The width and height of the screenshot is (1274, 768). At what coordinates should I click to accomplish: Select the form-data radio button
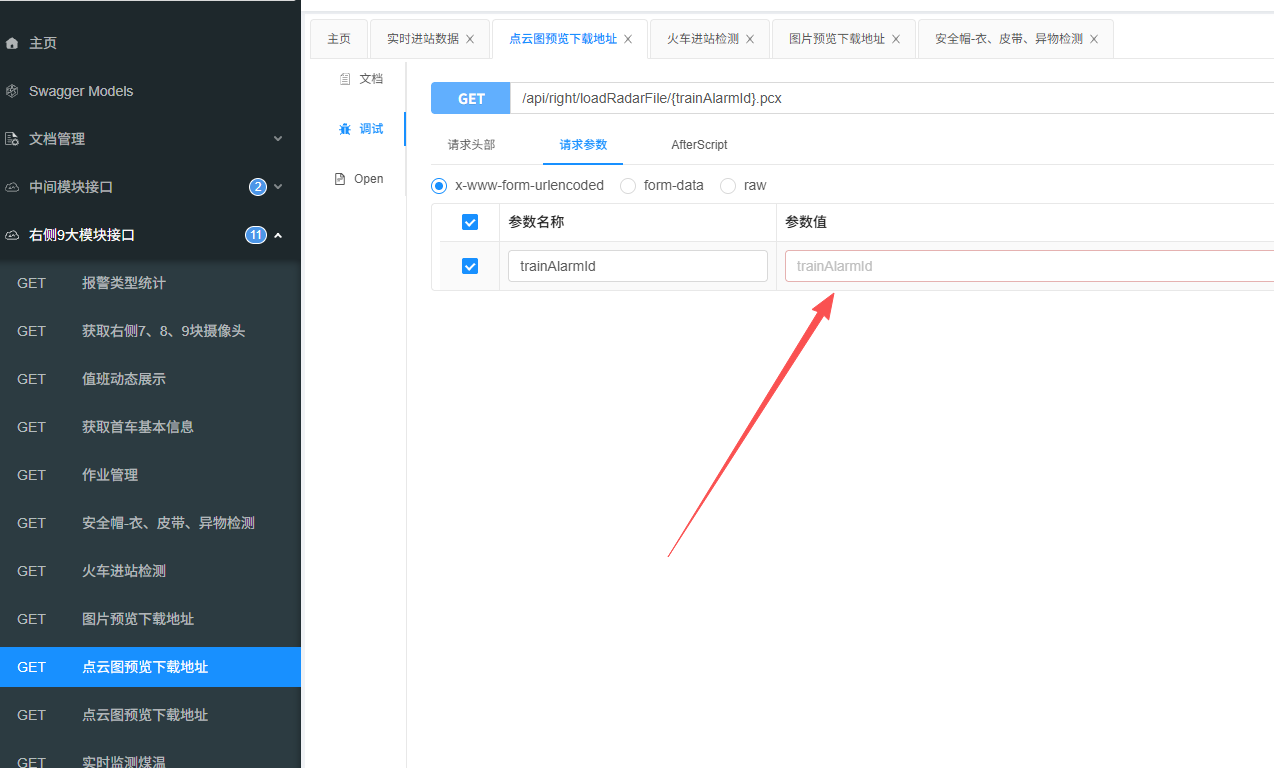[x=628, y=186]
